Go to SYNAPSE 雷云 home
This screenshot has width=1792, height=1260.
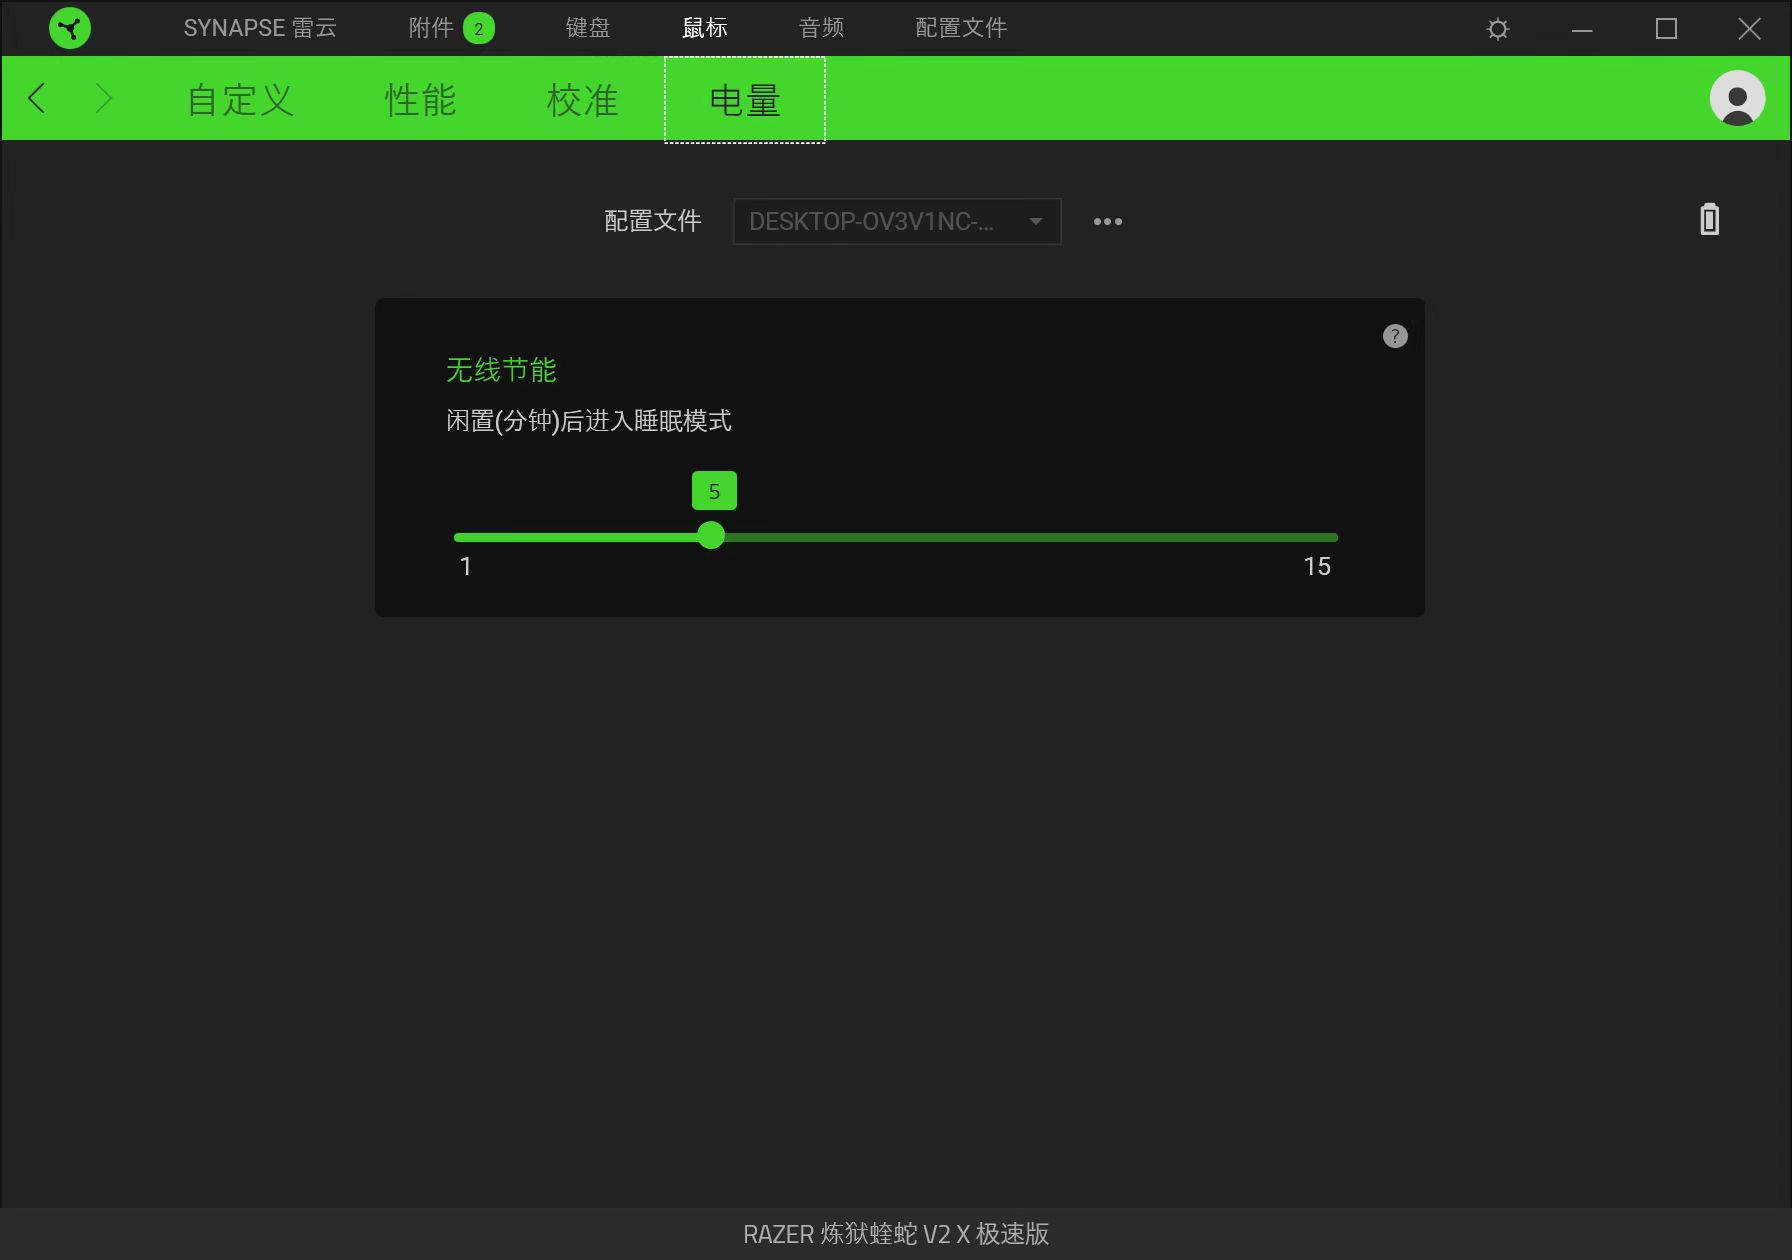click(261, 28)
